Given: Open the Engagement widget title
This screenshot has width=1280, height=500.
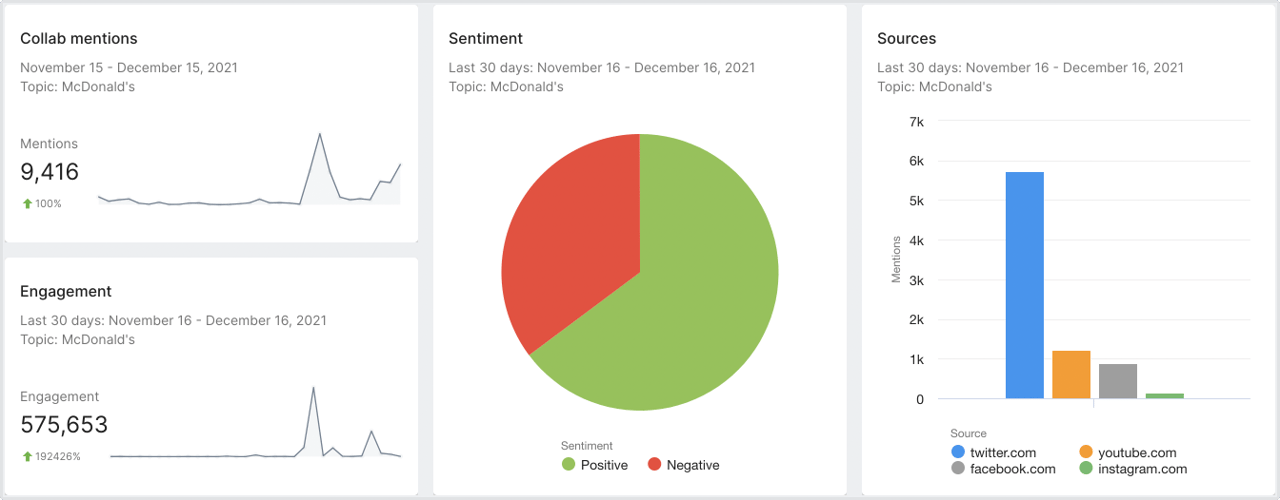Looking at the screenshot, I should click(x=66, y=291).
